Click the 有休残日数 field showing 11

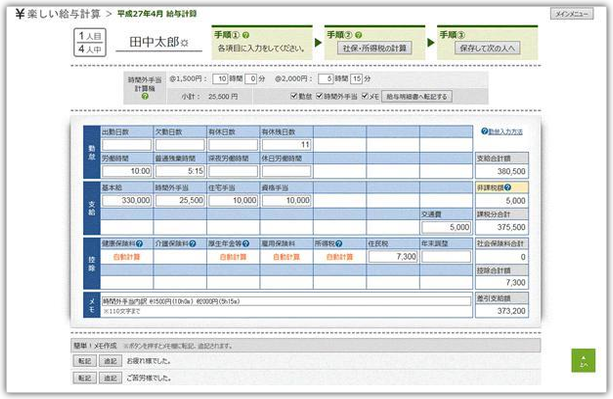click(287, 145)
